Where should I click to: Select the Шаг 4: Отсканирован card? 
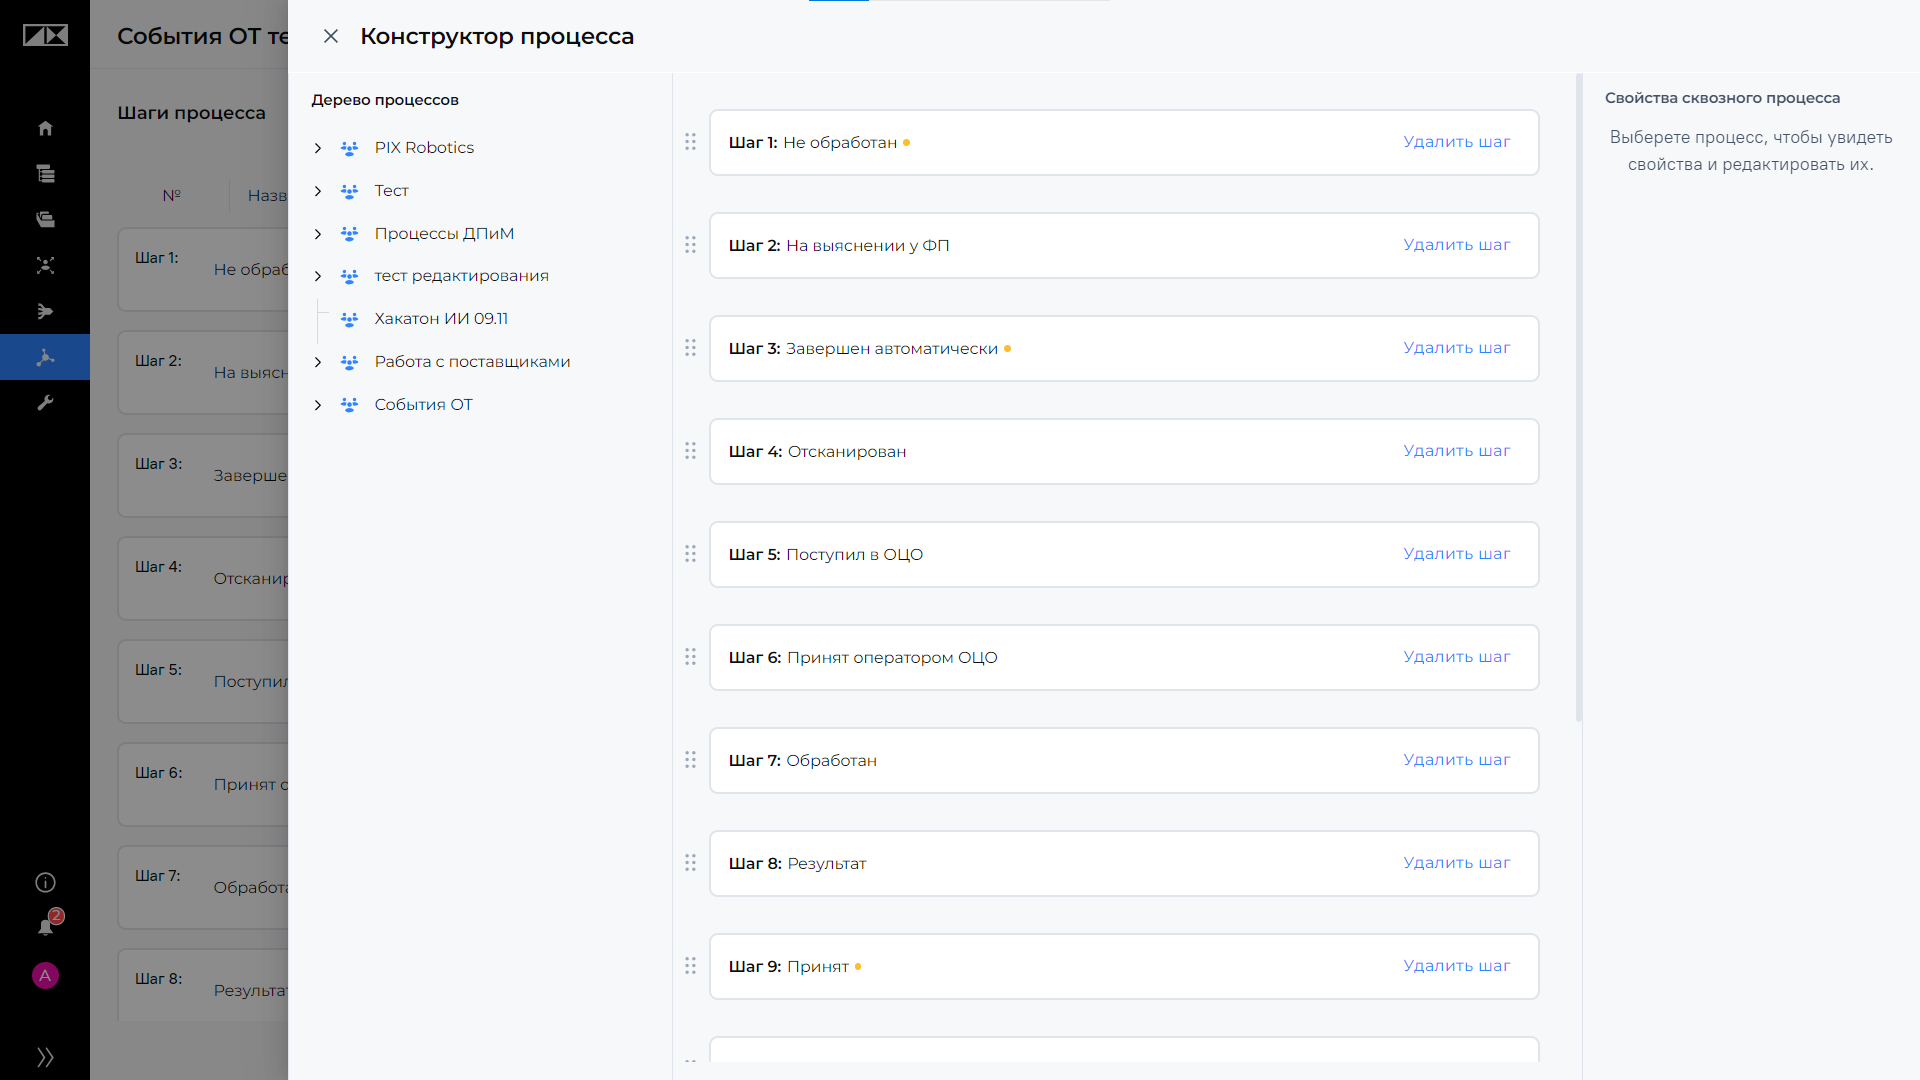click(x=1124, y=452)
